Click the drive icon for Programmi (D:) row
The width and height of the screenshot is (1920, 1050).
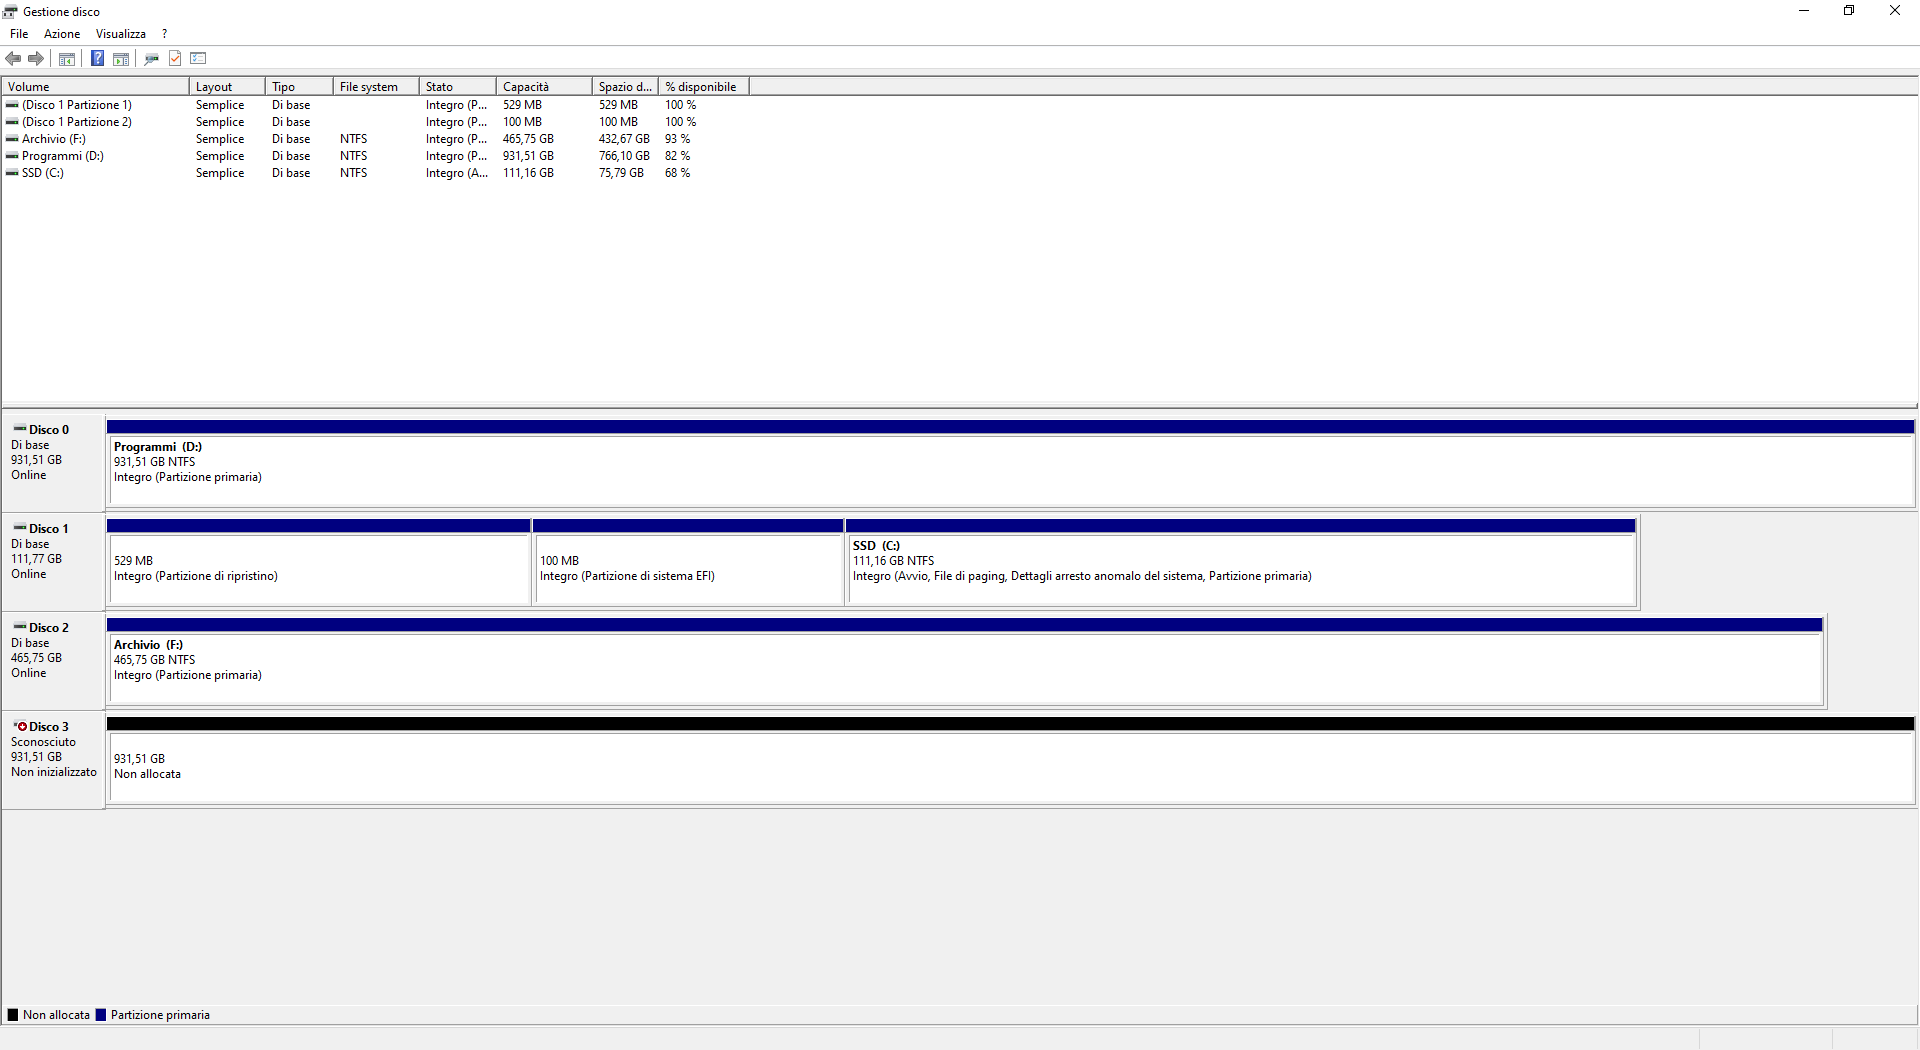coord(12,156)
